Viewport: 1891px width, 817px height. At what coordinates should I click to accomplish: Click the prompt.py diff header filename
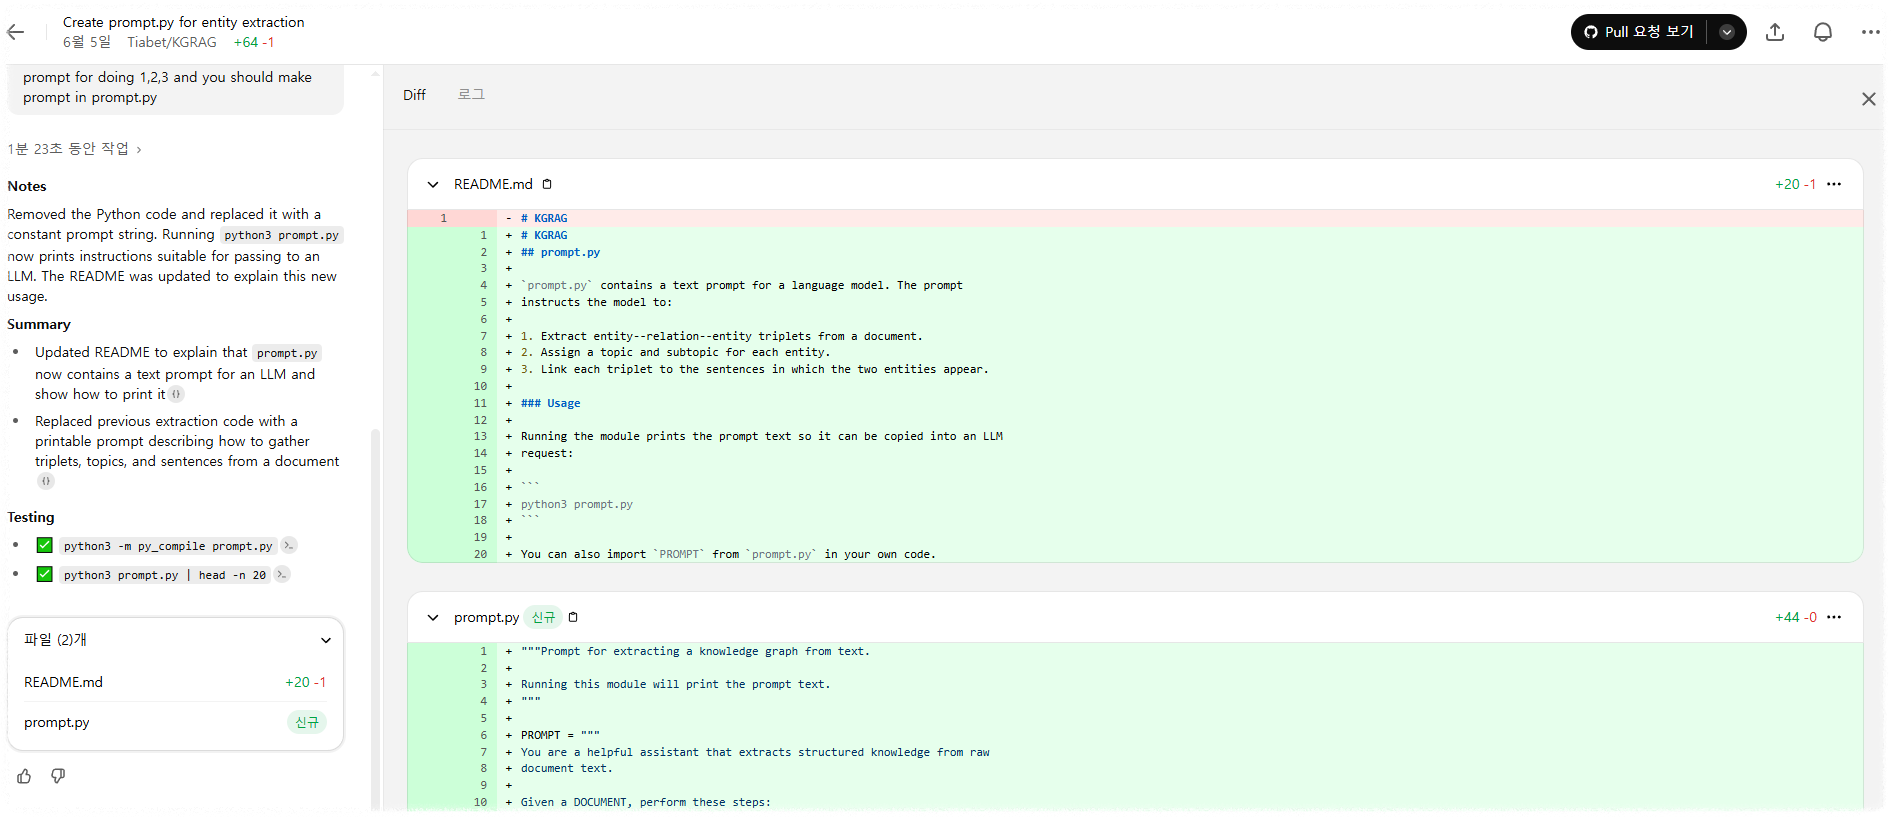[486, 617]
